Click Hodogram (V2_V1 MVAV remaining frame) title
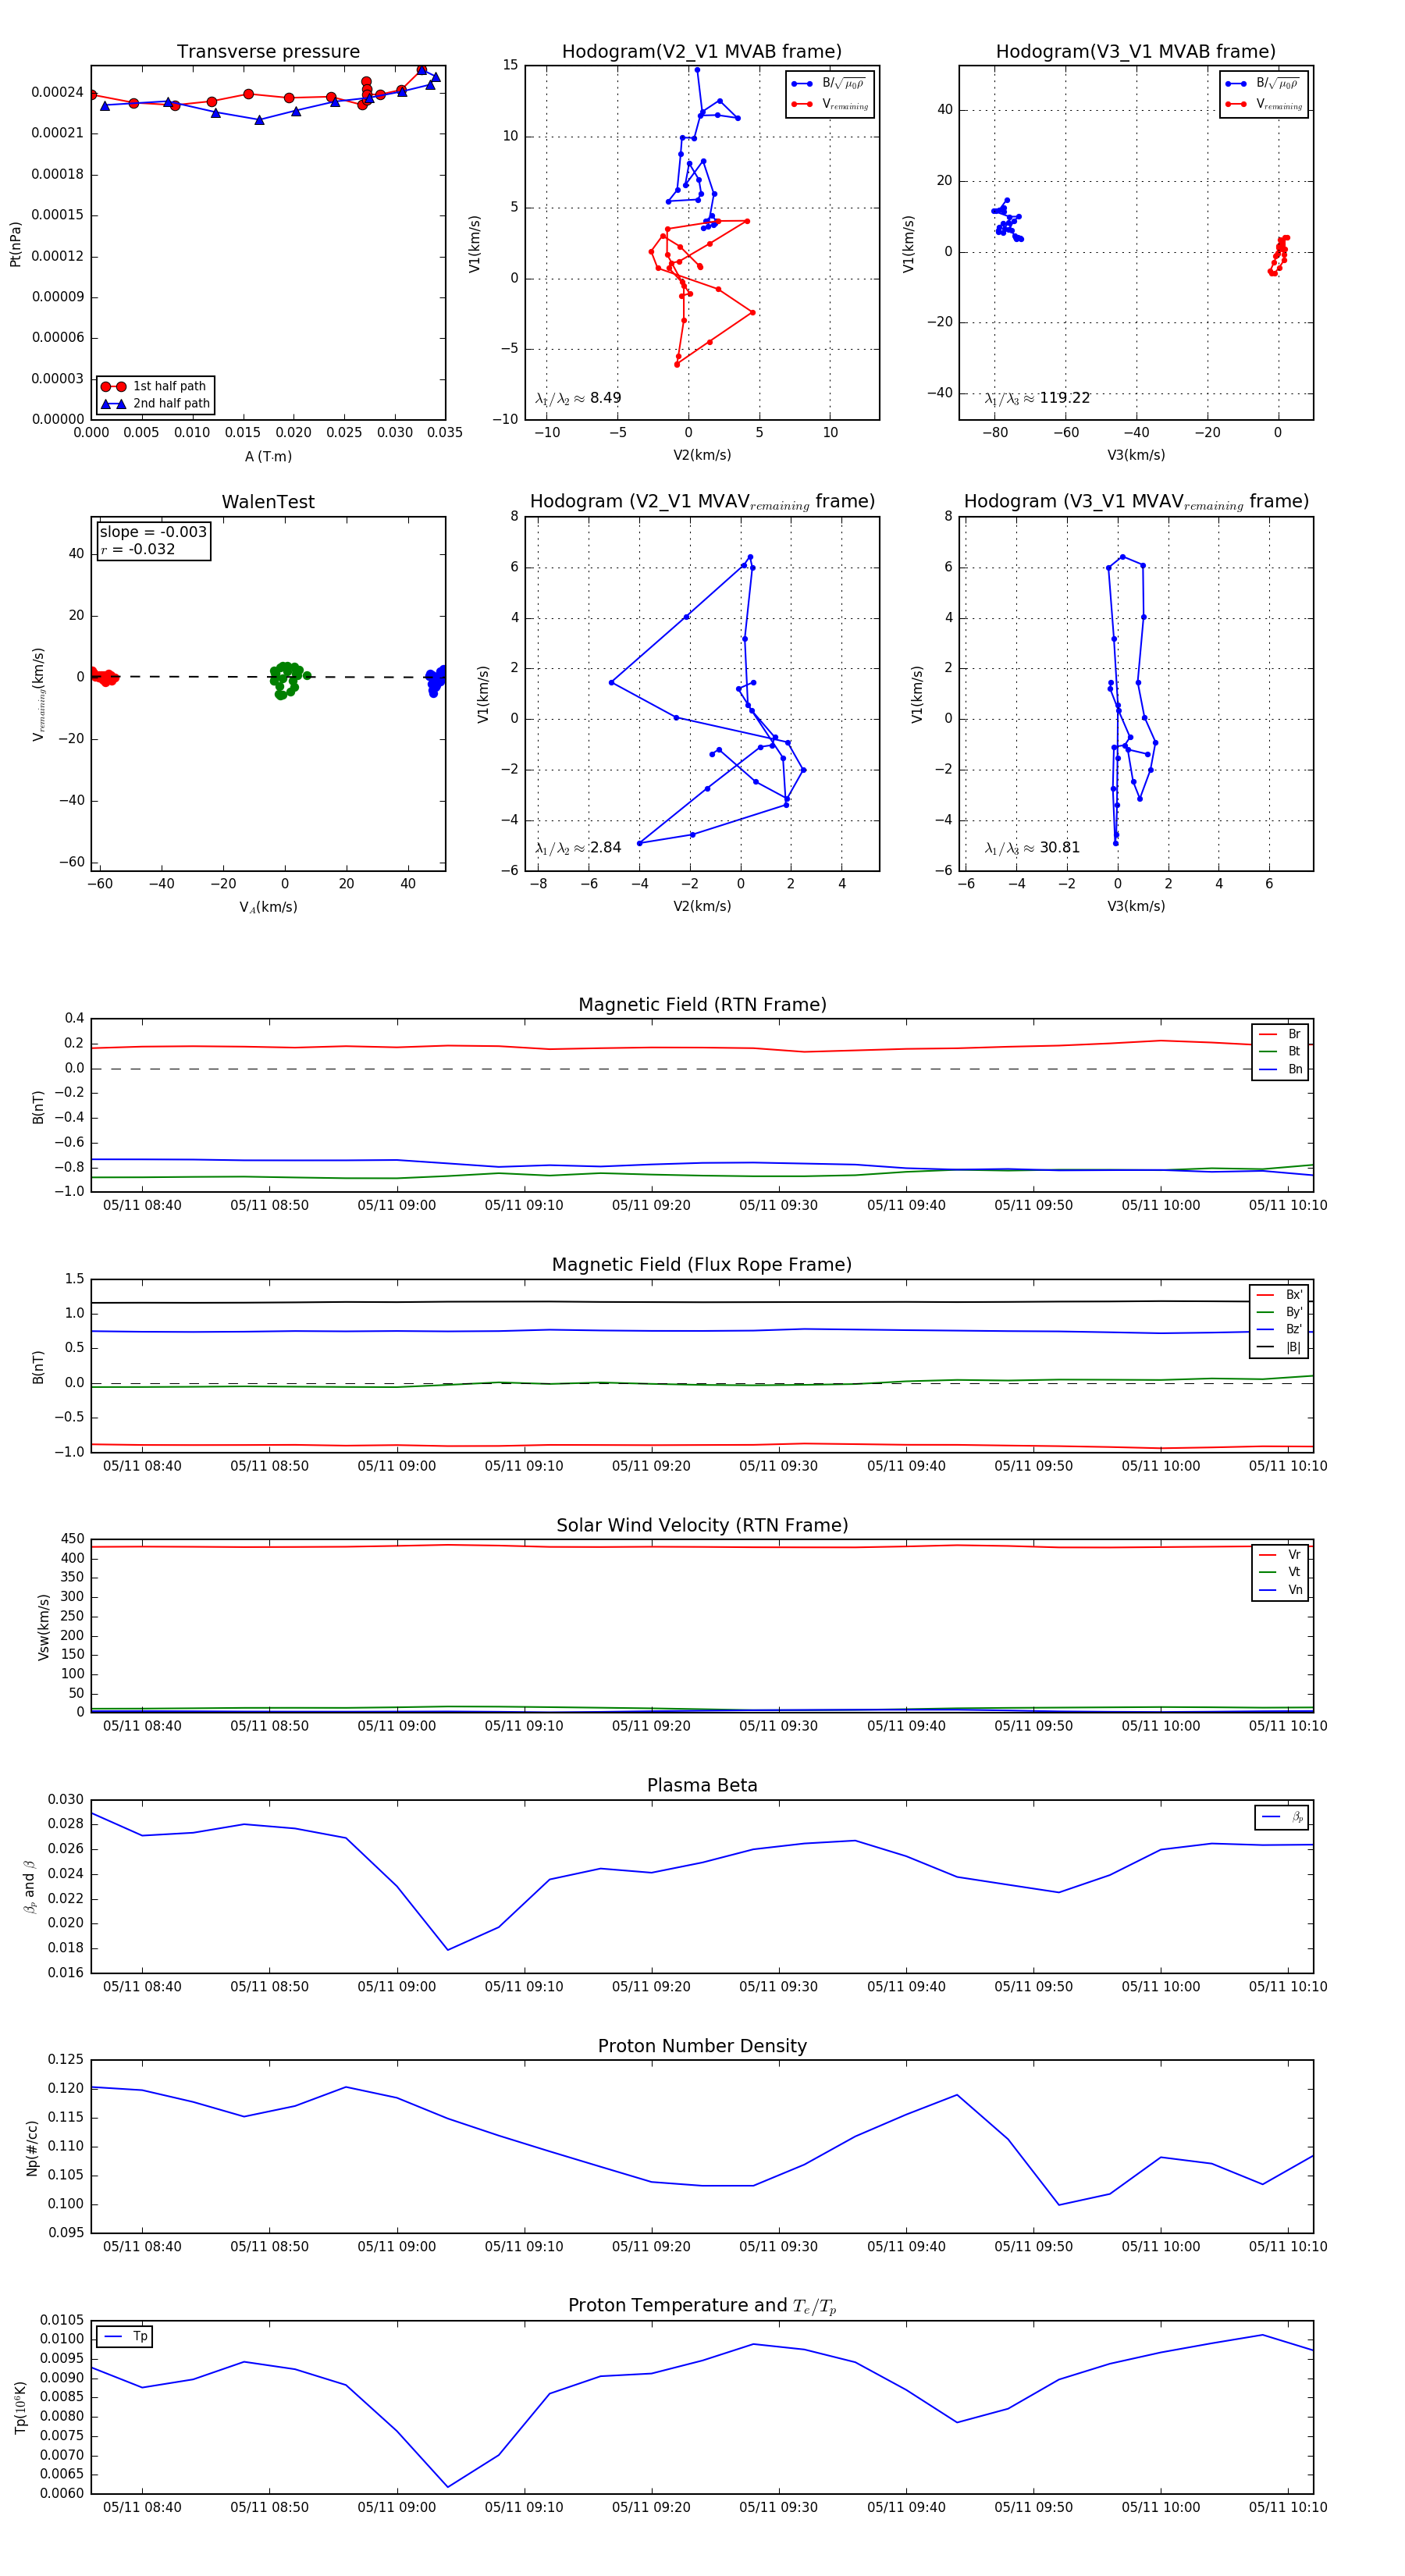Screen dimensions: 1405x2576 click(x=702, y=502)
